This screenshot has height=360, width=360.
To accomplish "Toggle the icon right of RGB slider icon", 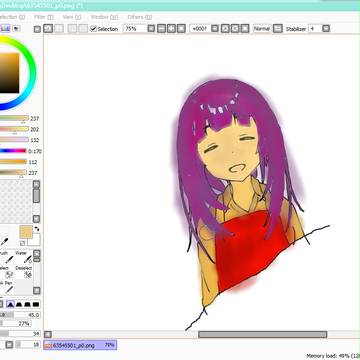I will coord(16,29).
